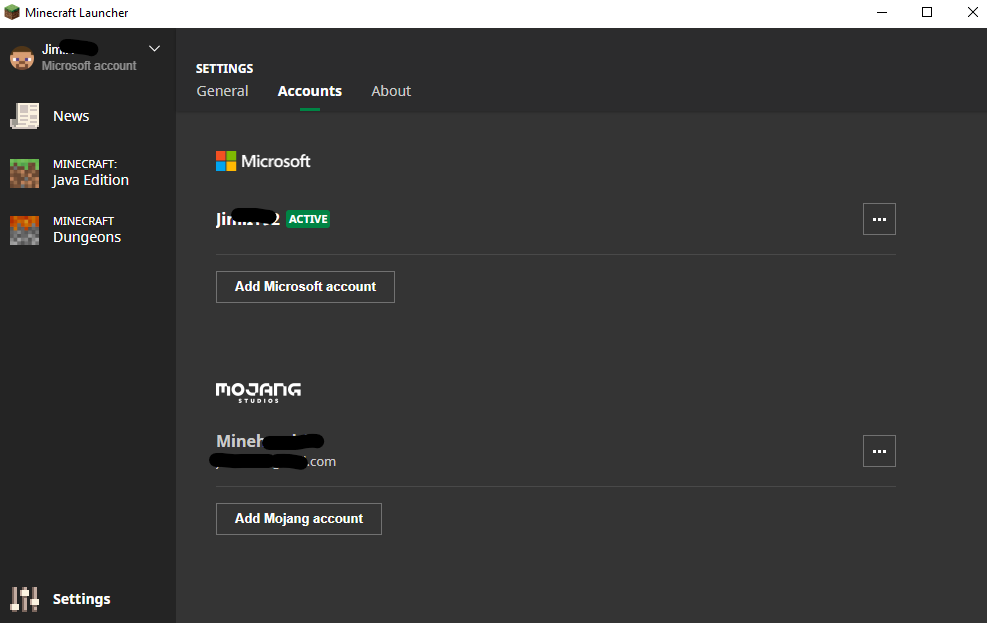
Task: Click Add Mojang account button
Action: (299, 519)
